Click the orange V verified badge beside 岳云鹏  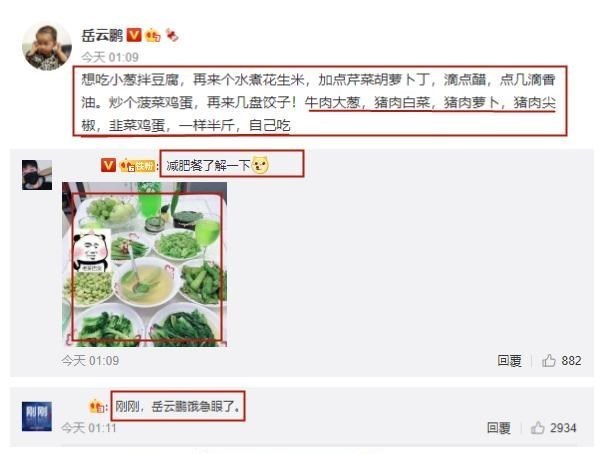click(134, 35)
